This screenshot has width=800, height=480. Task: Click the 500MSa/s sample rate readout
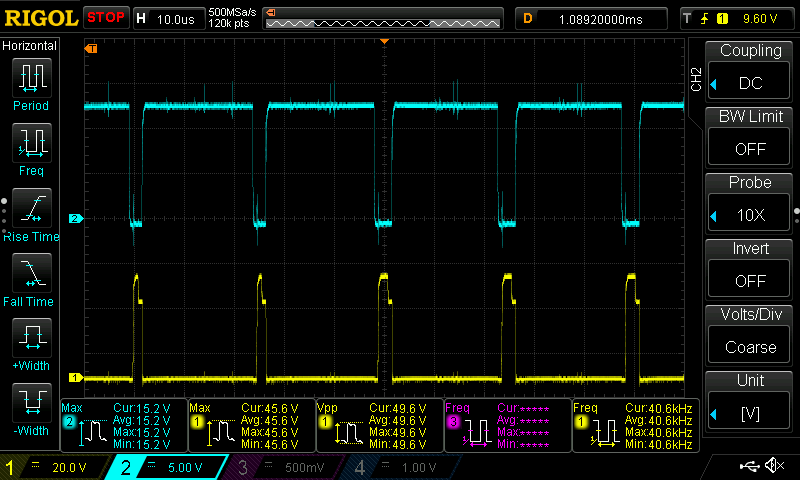click(232, 12)
